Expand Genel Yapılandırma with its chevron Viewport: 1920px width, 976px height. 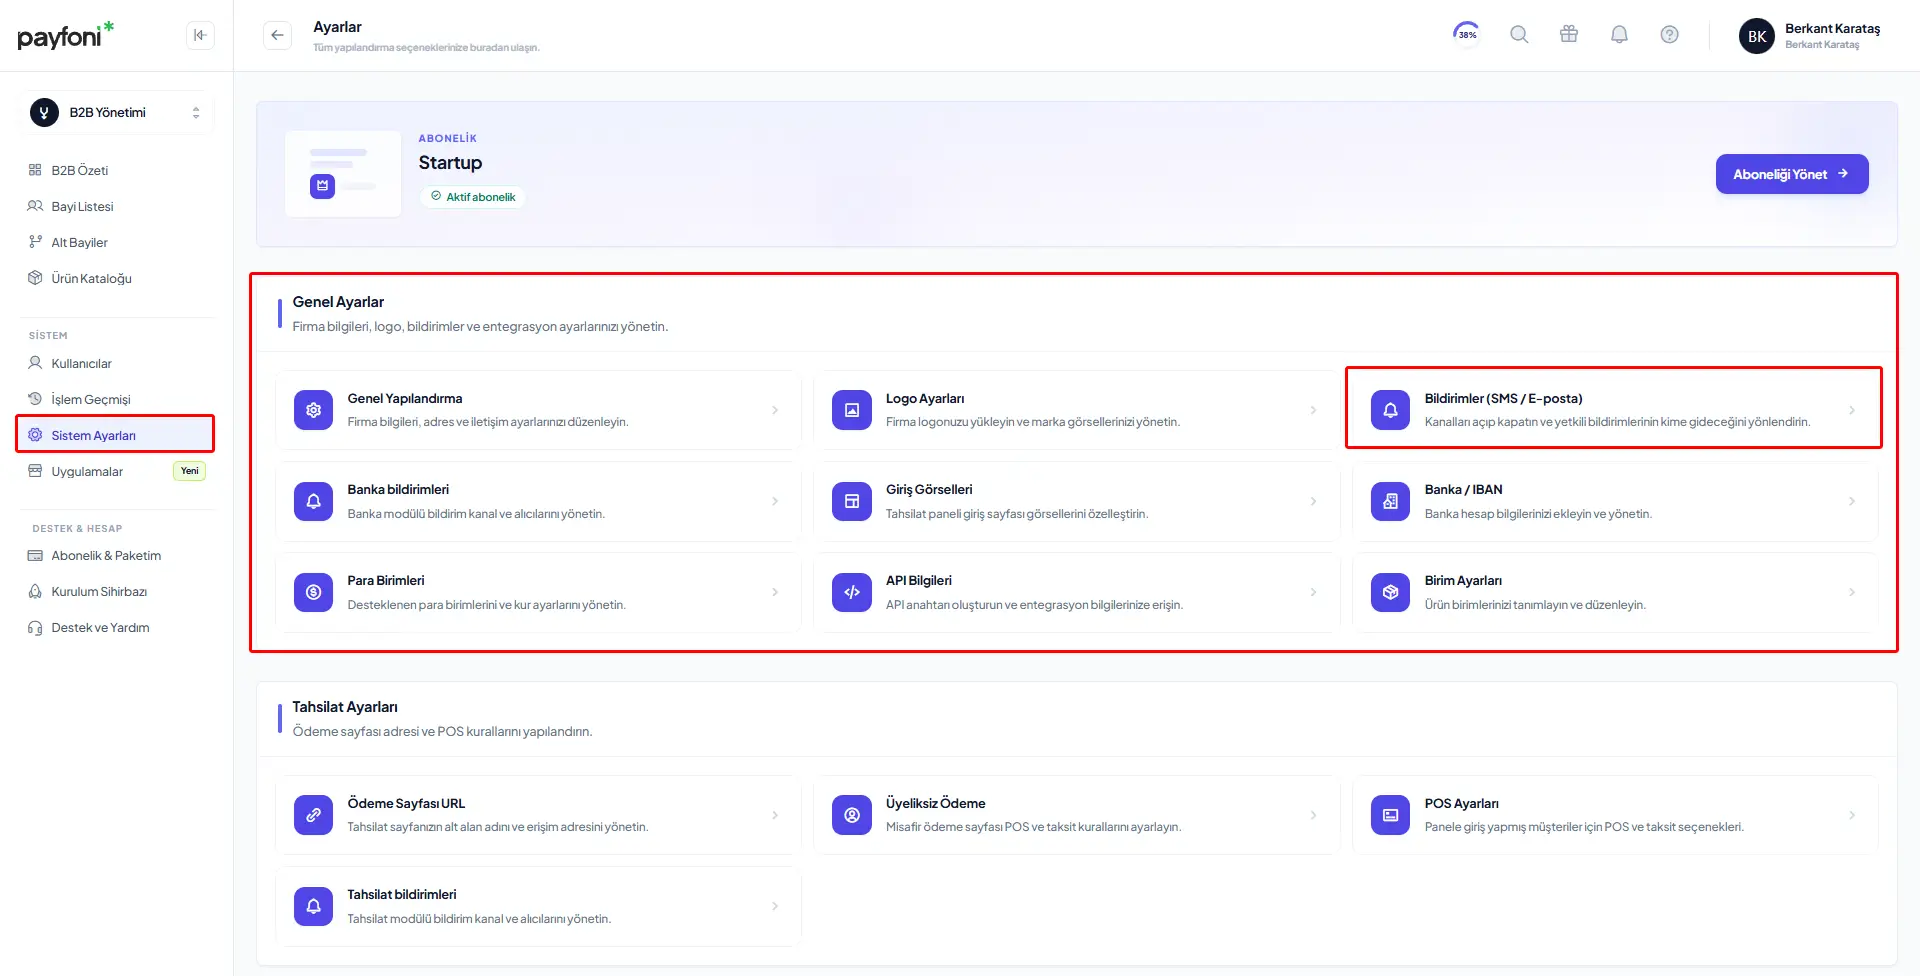(x=775, y=410)
